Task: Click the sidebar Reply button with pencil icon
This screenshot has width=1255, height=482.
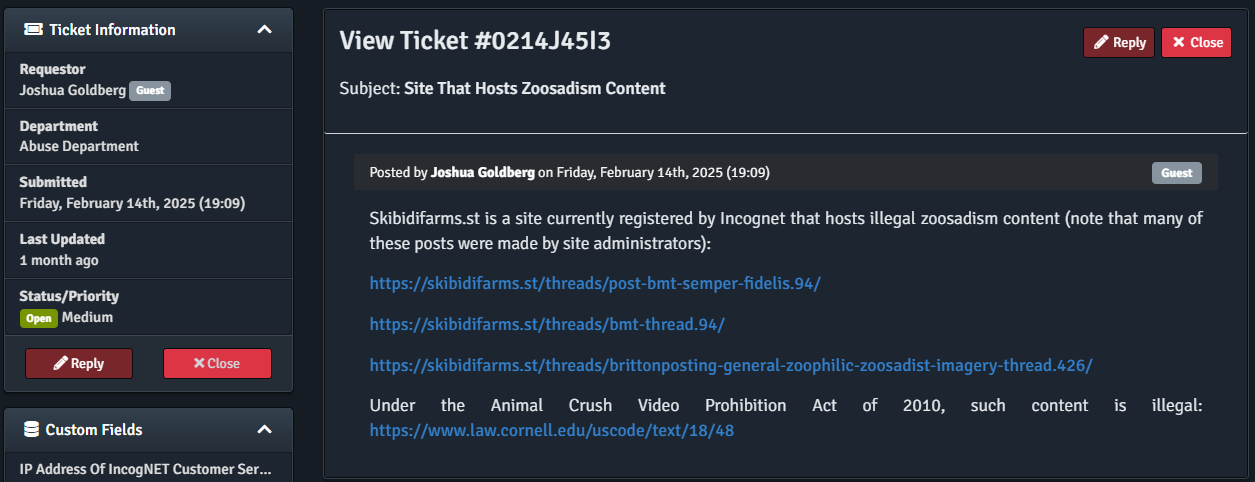Action: coord(79,364)
